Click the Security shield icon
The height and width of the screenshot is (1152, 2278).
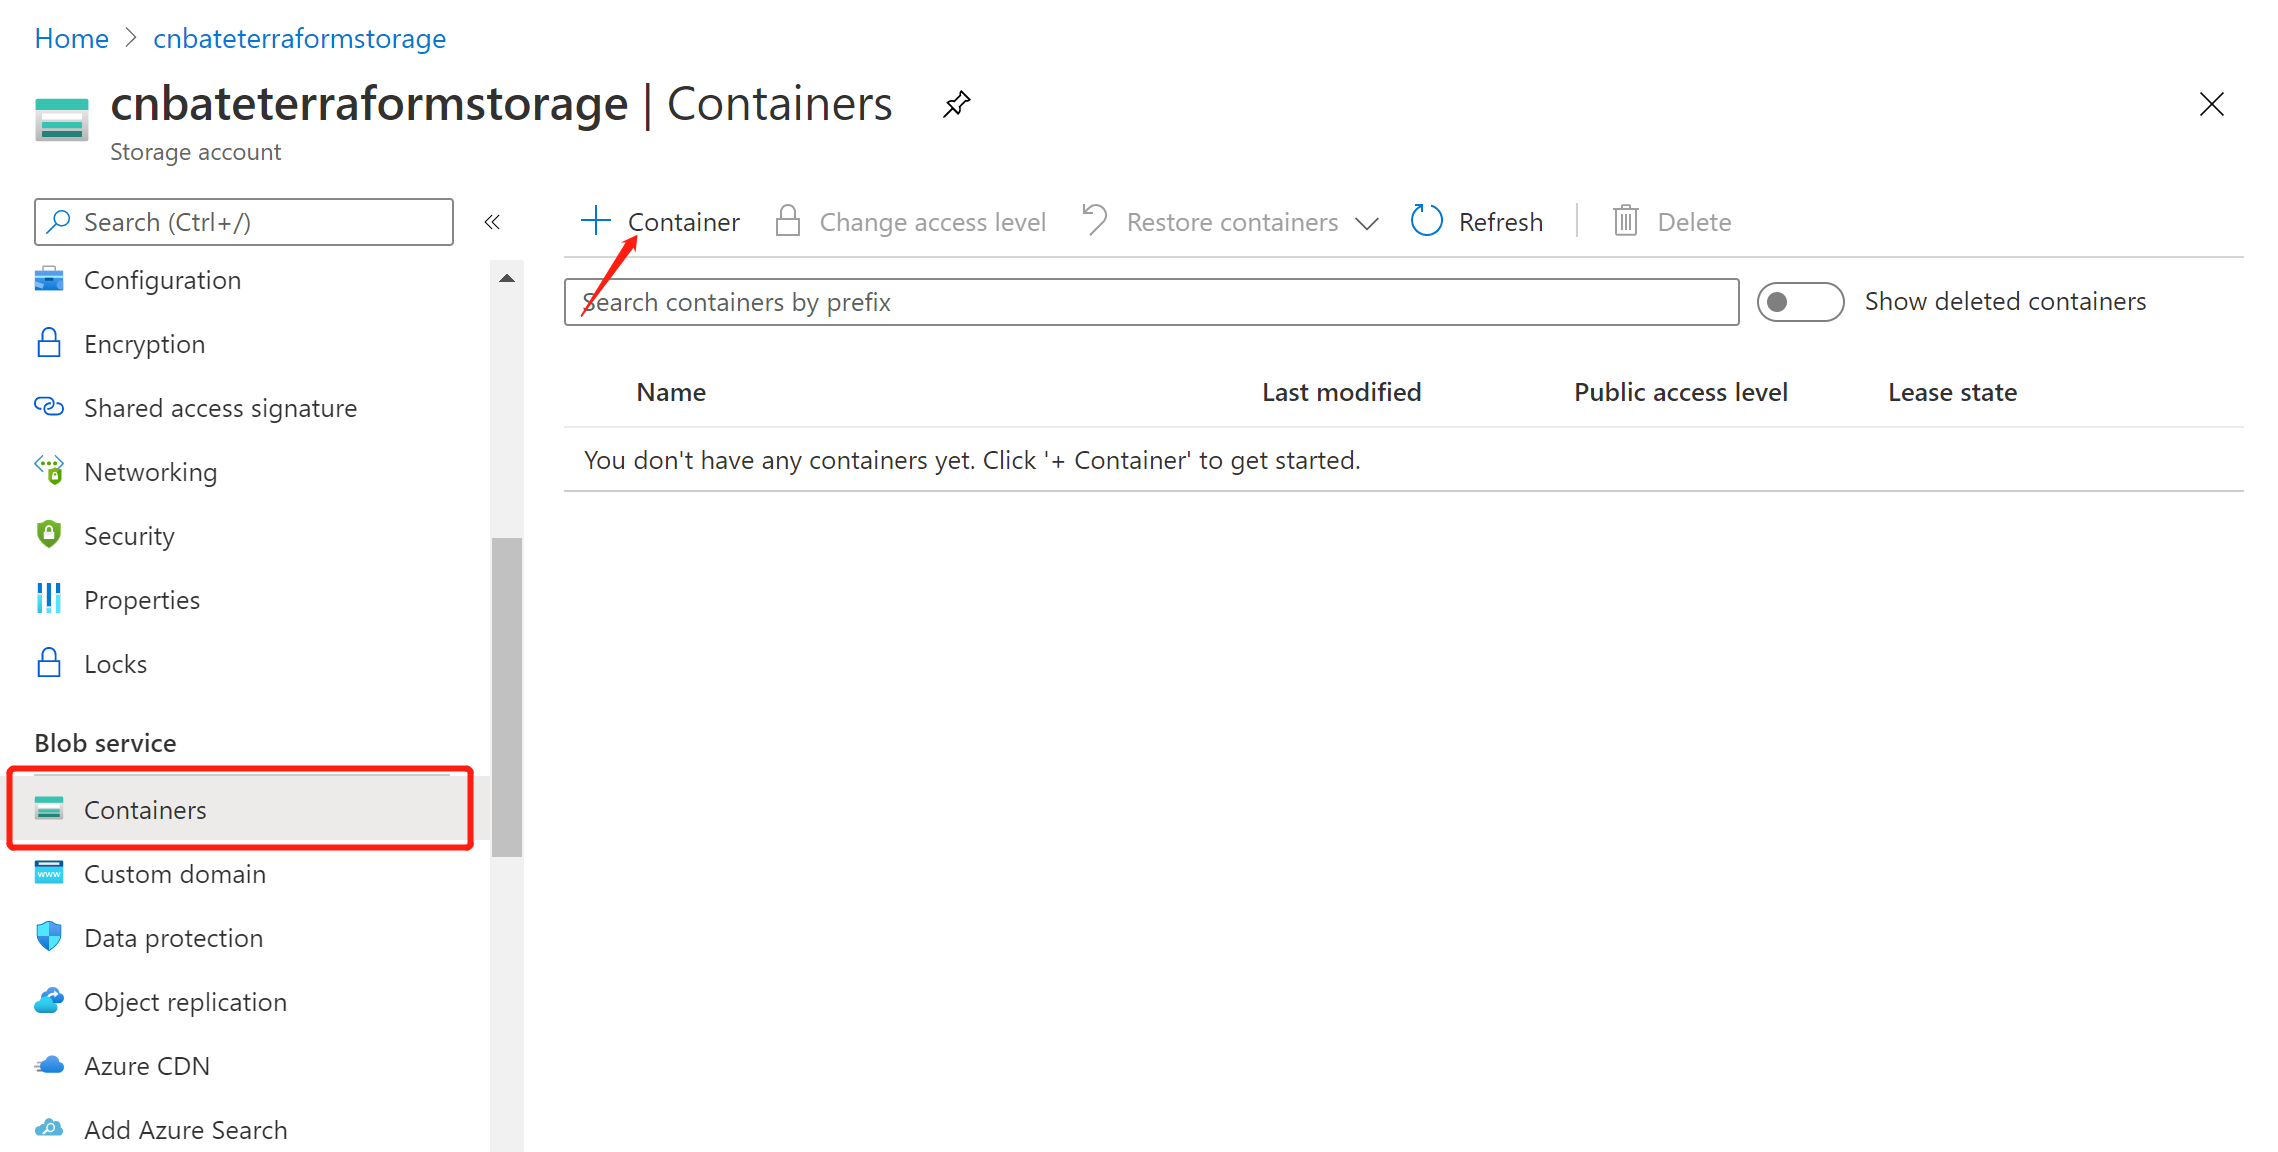click(x=49, y=534)
